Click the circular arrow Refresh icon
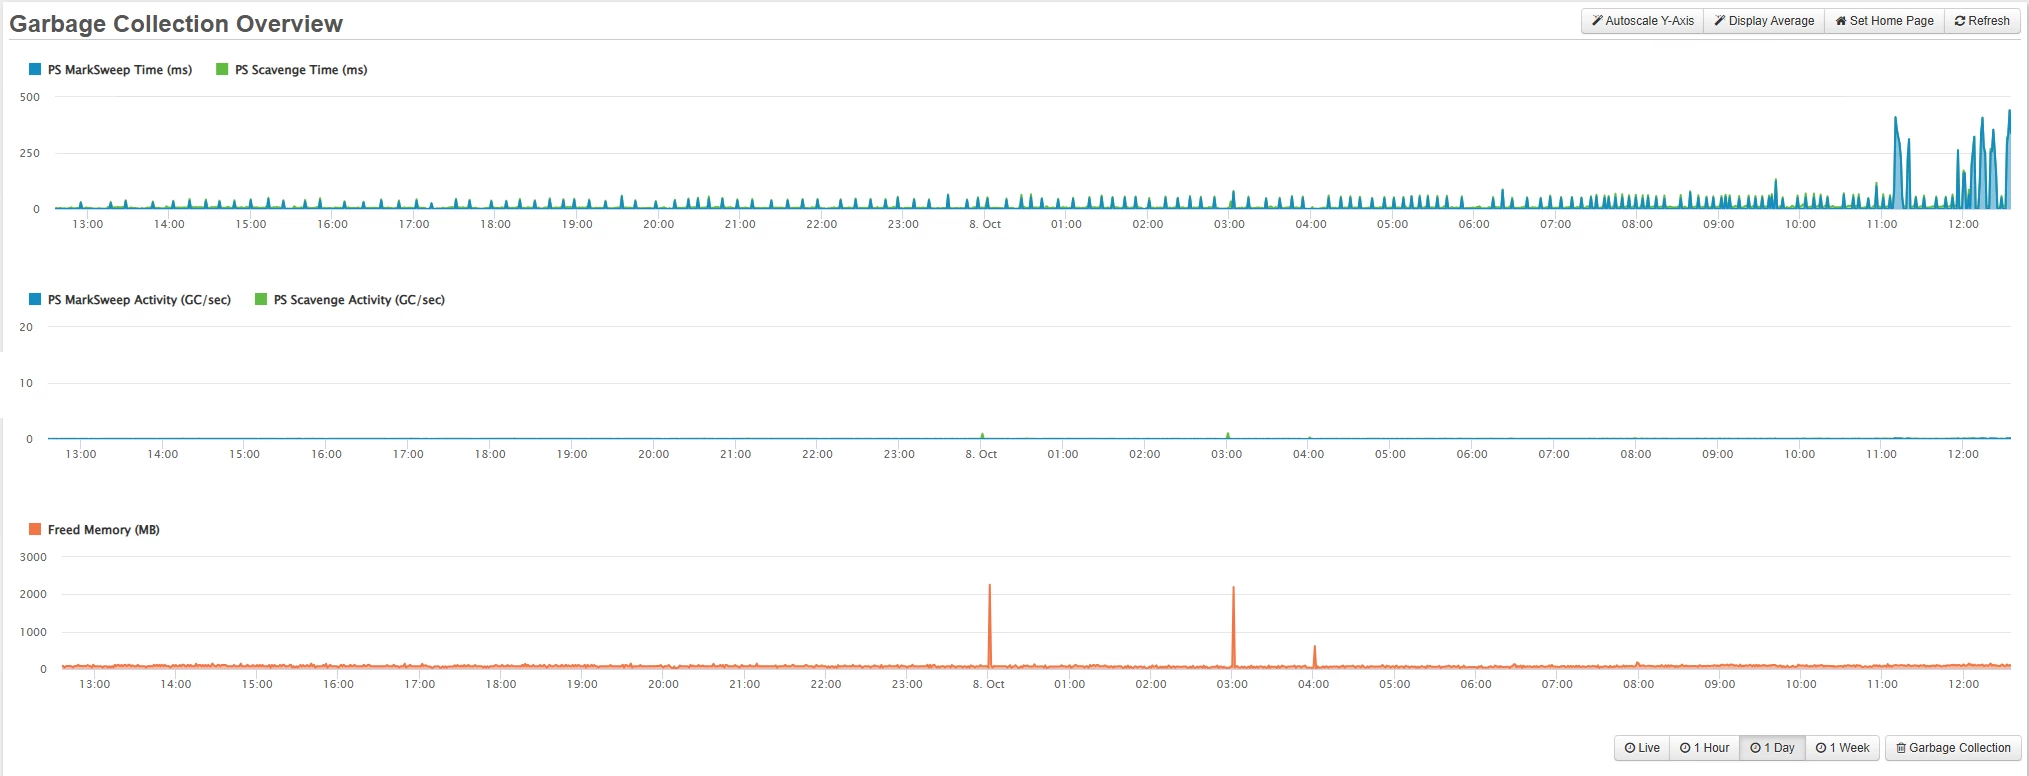Screen dimensions: 2029x776 click(1960, 21)
